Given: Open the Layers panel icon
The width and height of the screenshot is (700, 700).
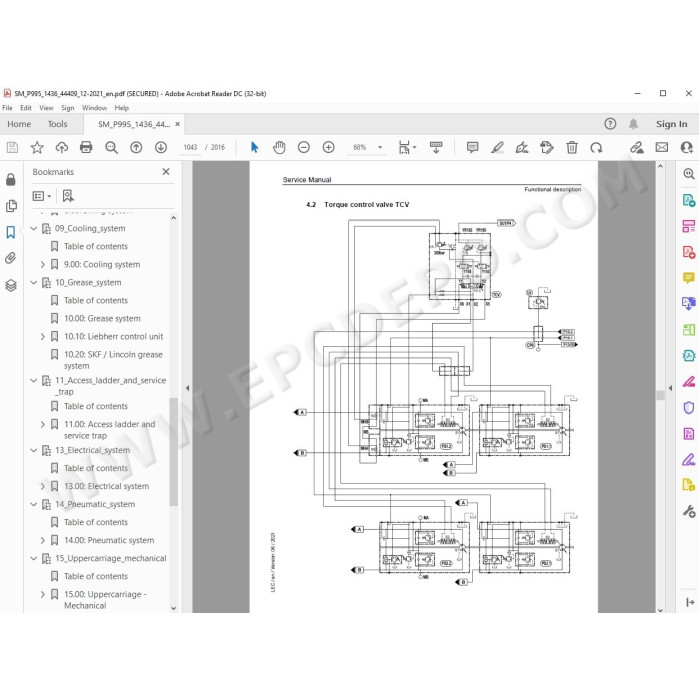Looking at the screenshot, I should 11,285.
